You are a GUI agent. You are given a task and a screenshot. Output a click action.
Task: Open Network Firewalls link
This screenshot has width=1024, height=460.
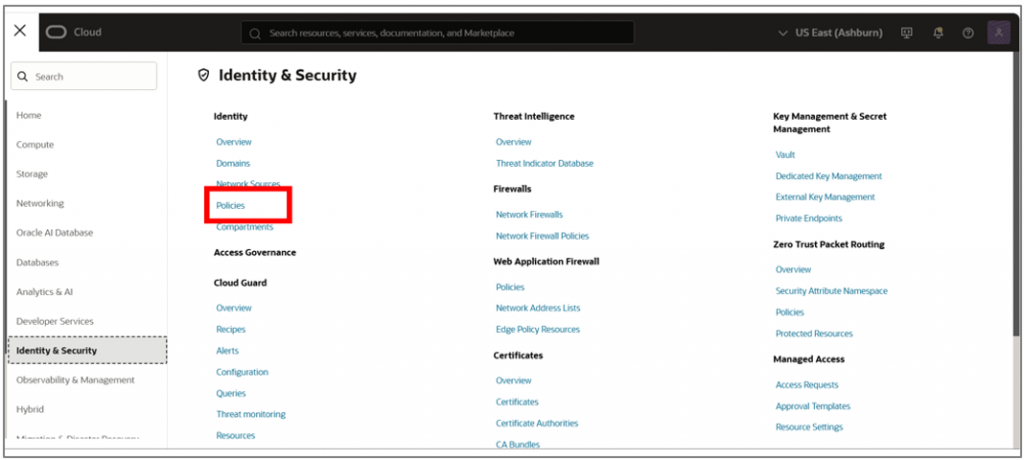529,215
